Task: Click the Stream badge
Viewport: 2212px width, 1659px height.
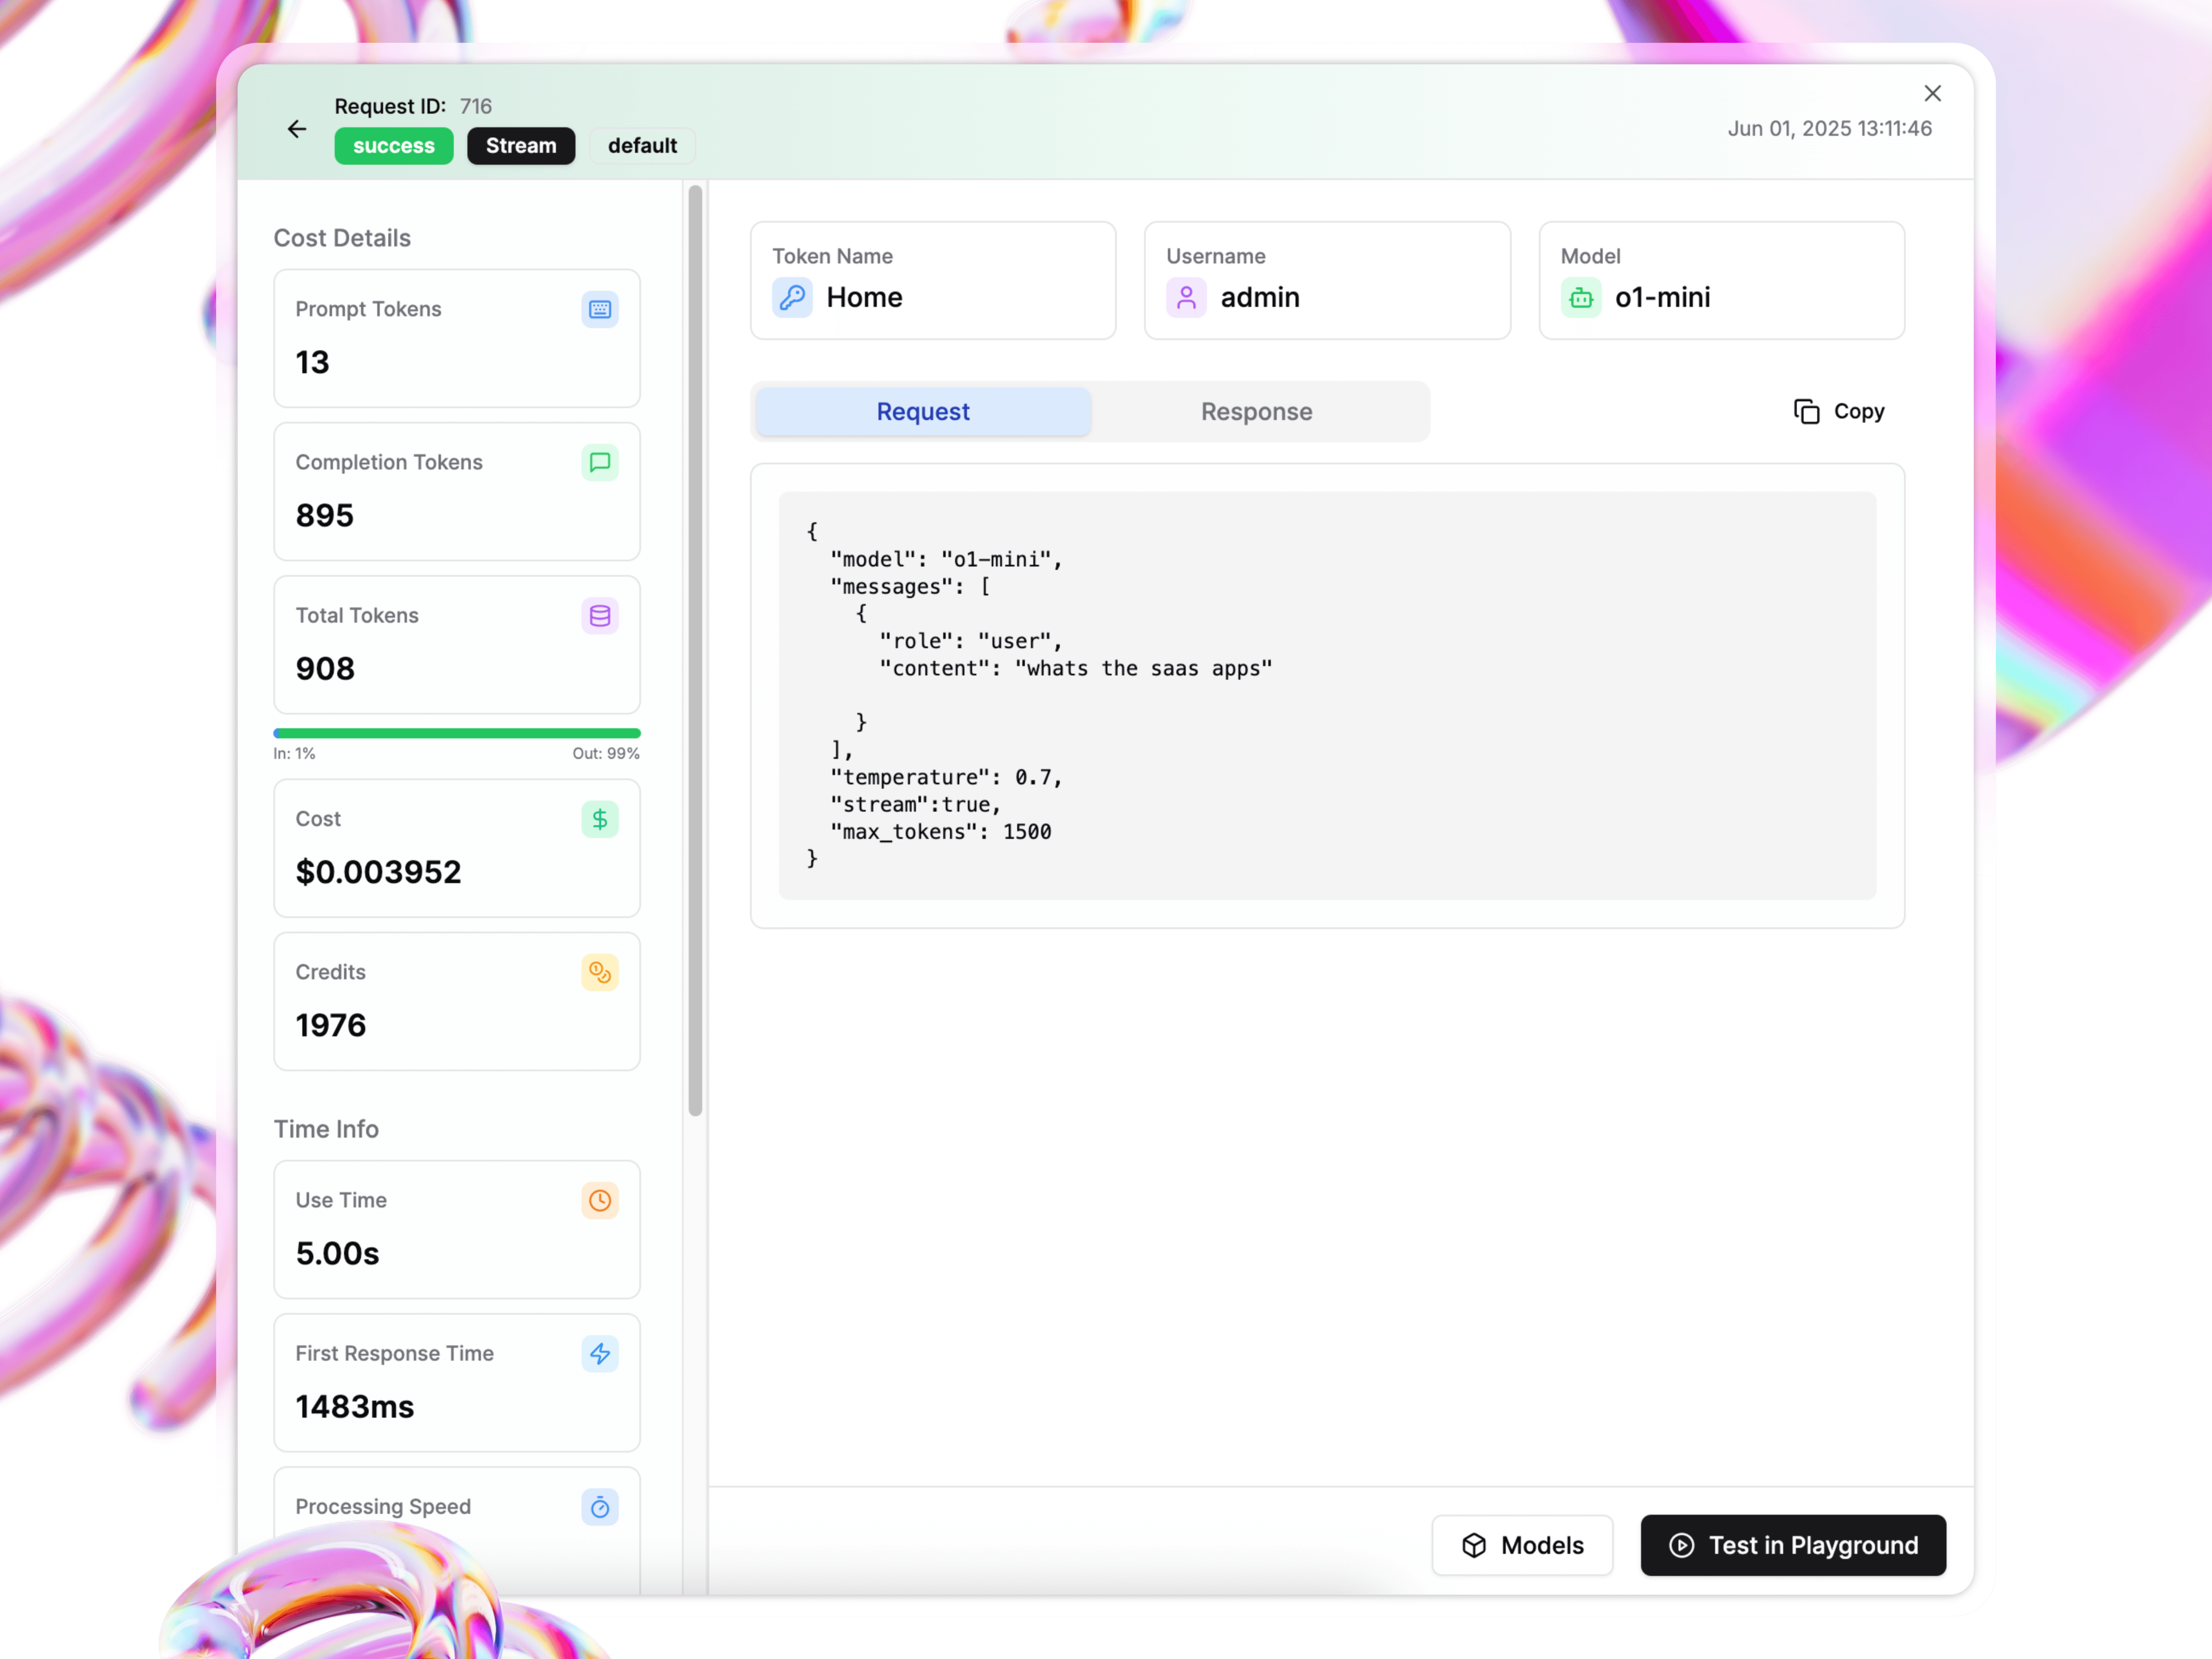Action: [521, 146]
